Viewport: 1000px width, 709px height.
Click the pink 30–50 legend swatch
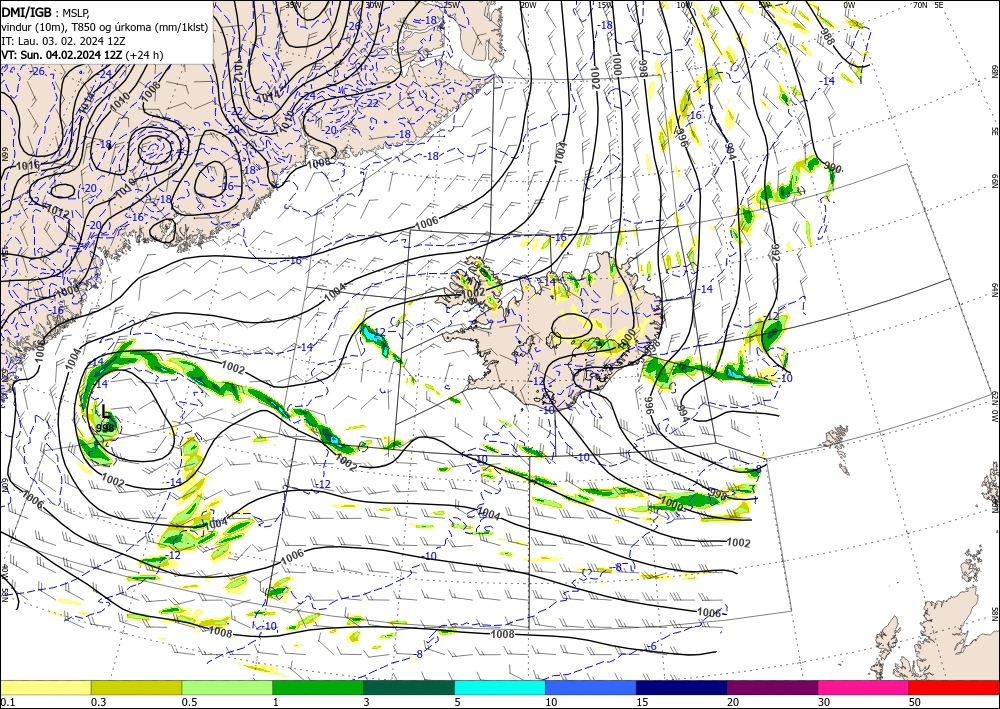(x=864, y=687)
